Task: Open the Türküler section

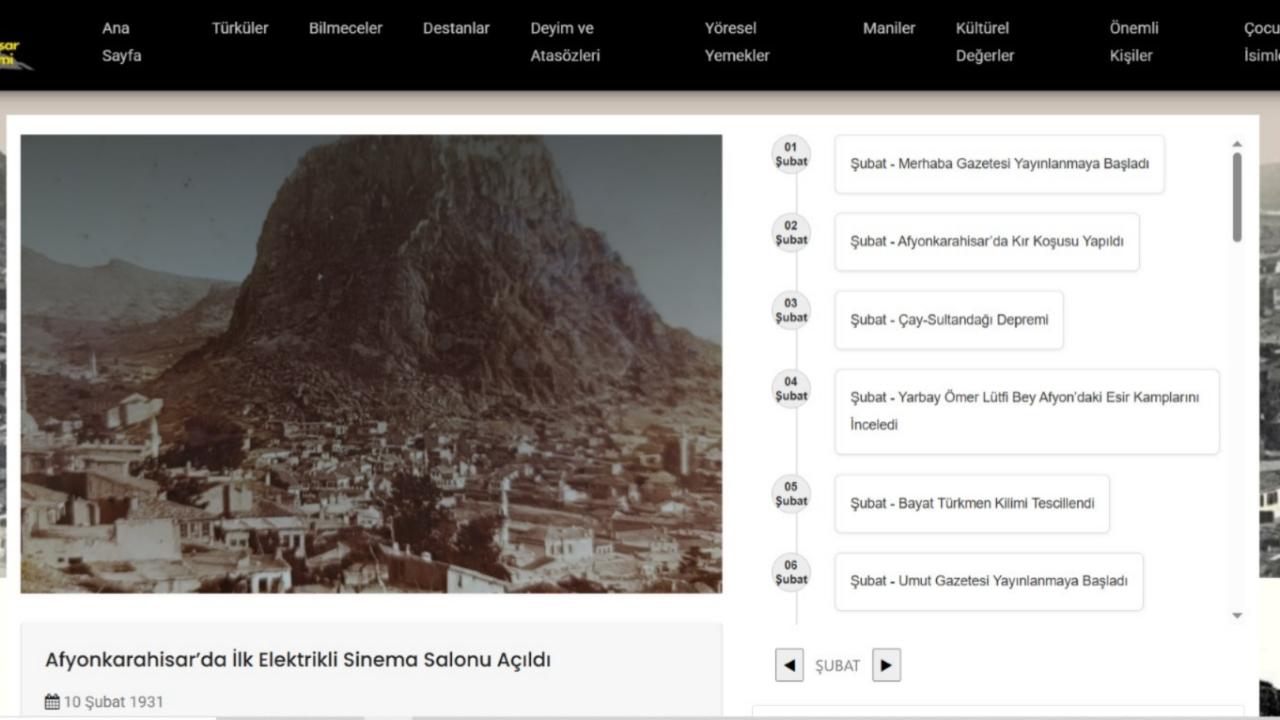Action: coord(239,28)
